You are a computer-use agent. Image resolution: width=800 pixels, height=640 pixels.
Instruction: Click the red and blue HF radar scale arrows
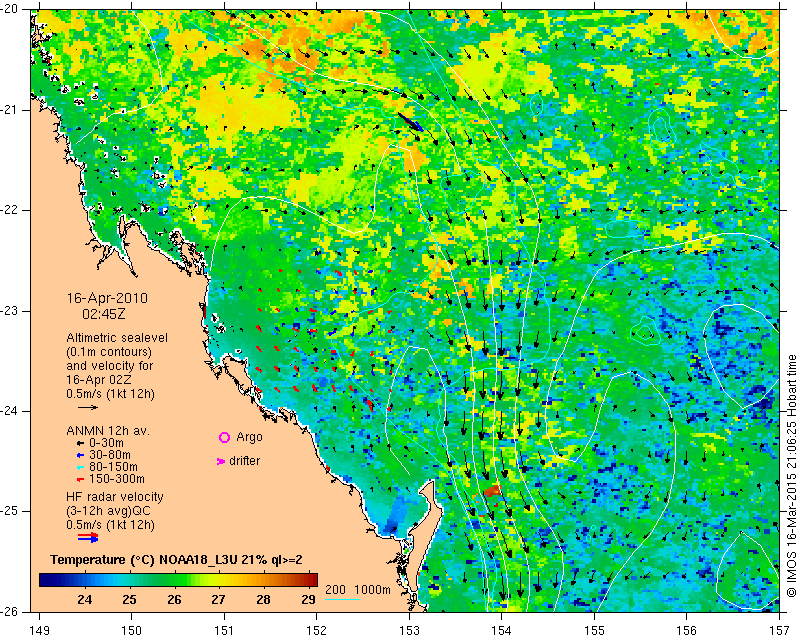click(88, 536)
